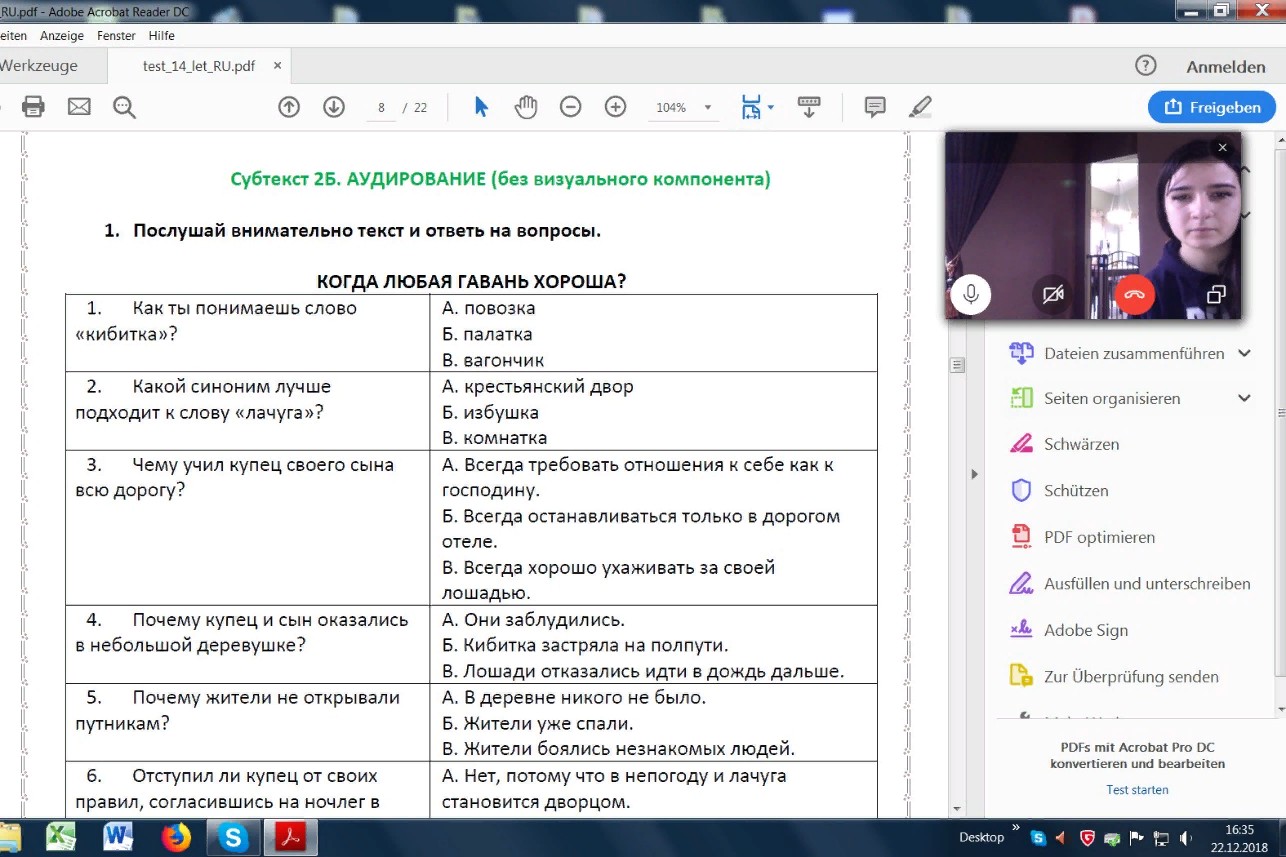Open the Fenster menu
This screenshot has width=1286, height=857.
116,35
